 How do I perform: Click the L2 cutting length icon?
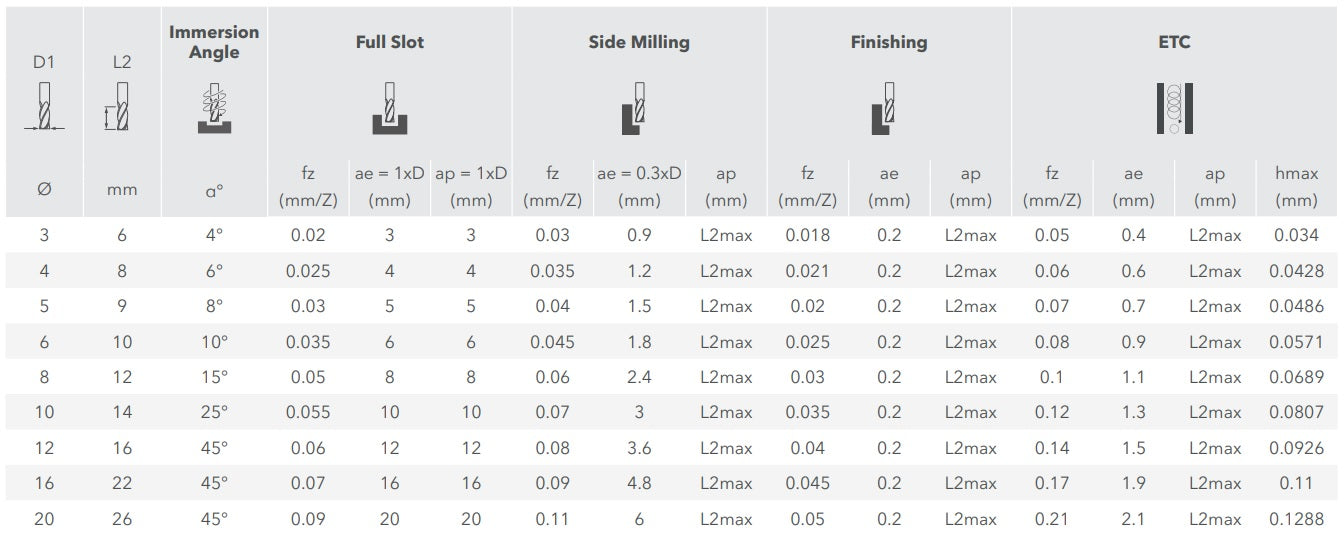coord(118,108)
